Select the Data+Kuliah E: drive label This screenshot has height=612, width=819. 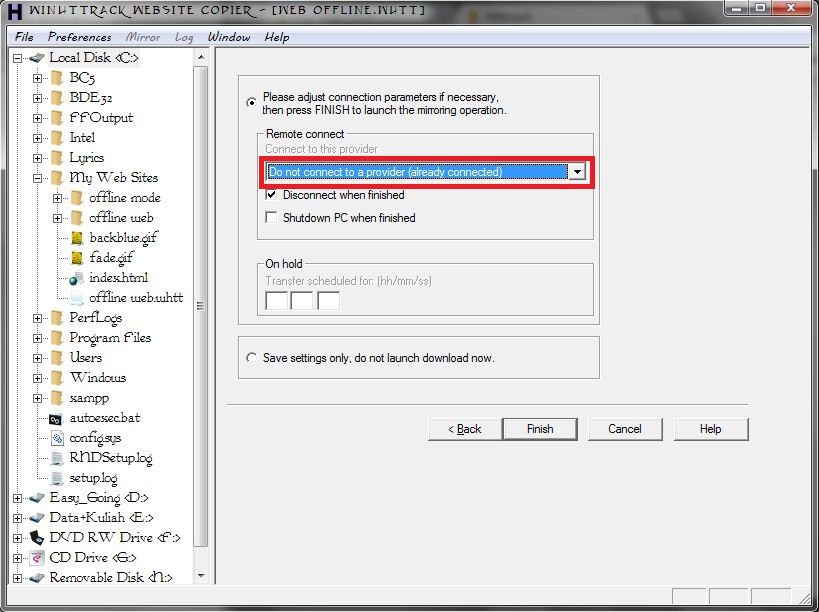click(101, 517)
